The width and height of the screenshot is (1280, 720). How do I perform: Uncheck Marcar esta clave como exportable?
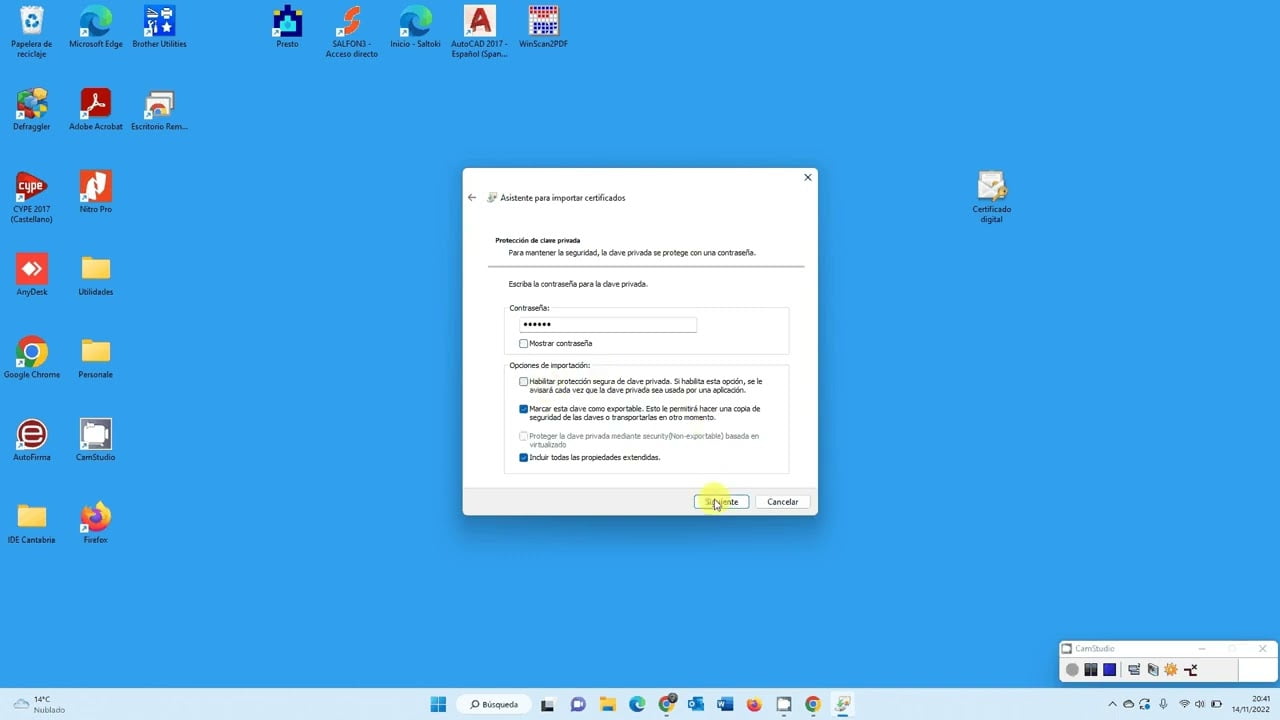tap(524, 409)
